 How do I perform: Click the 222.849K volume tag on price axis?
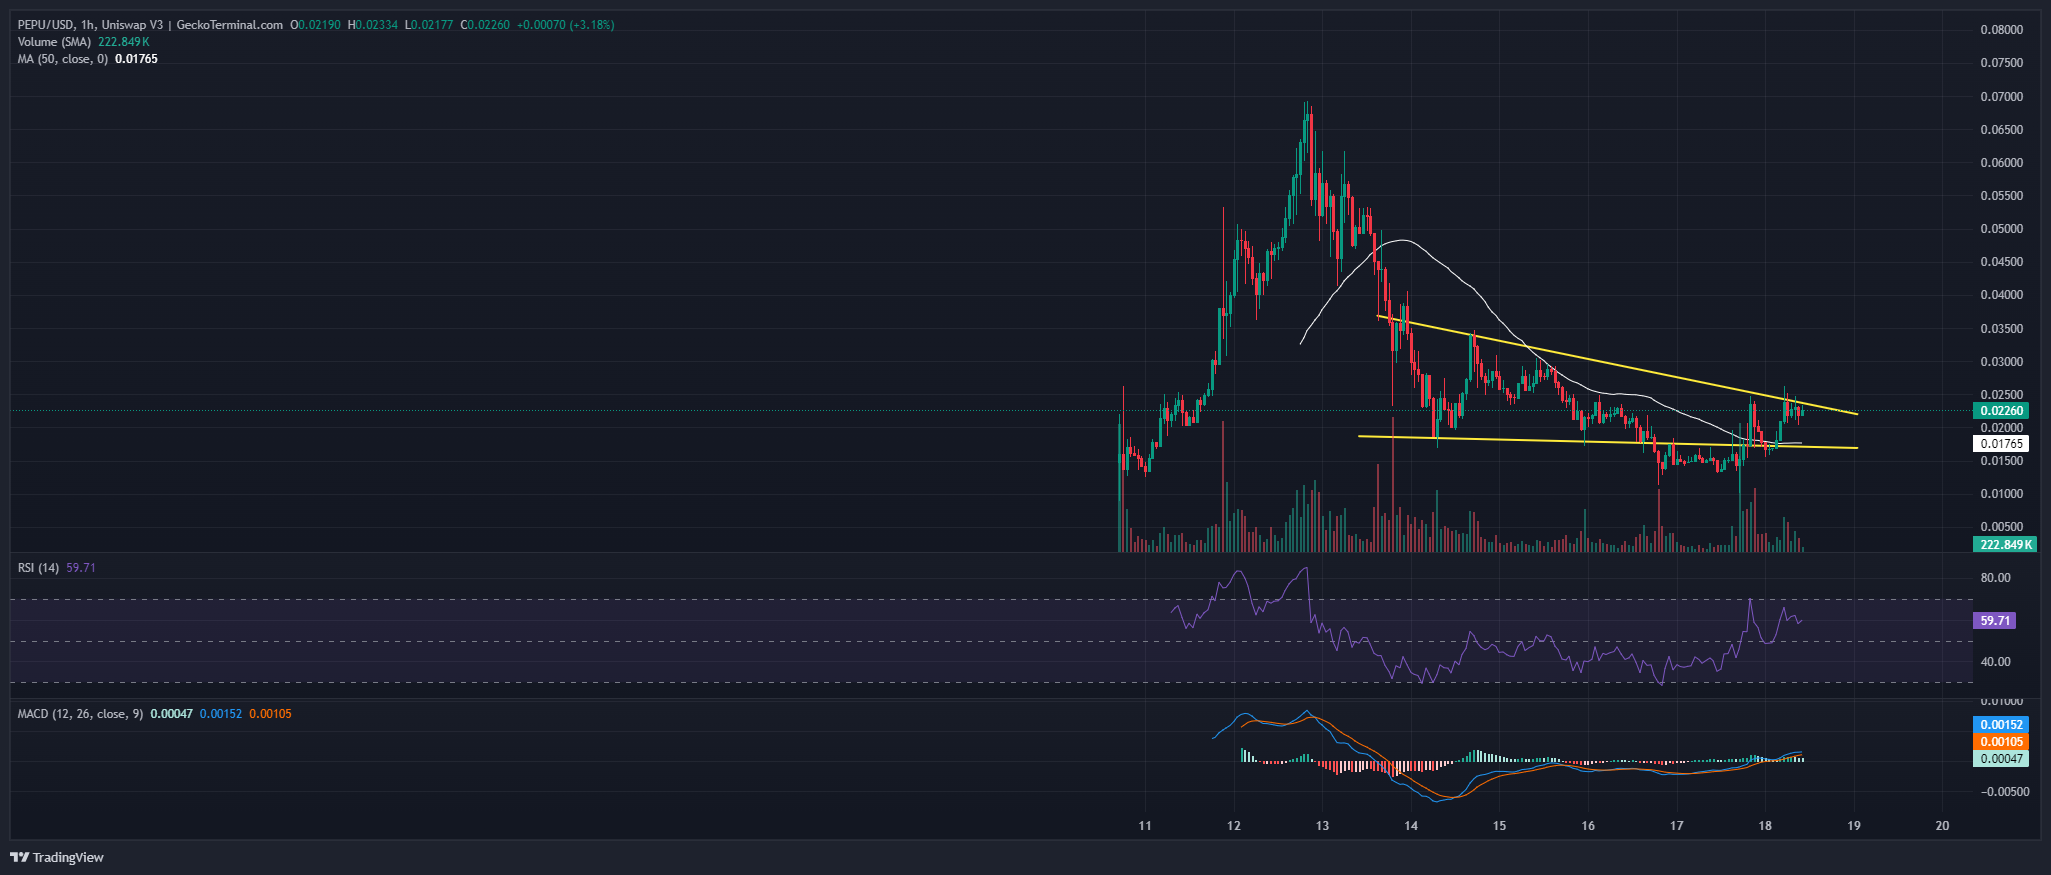(2006, 544)
